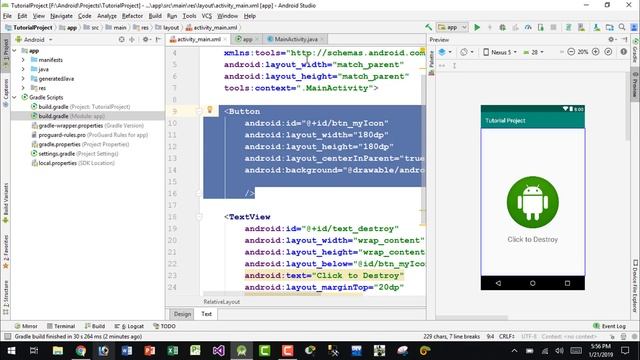640x360 pixels.
Task: Click zoom to fit screen in Preview
Action: 608,52
